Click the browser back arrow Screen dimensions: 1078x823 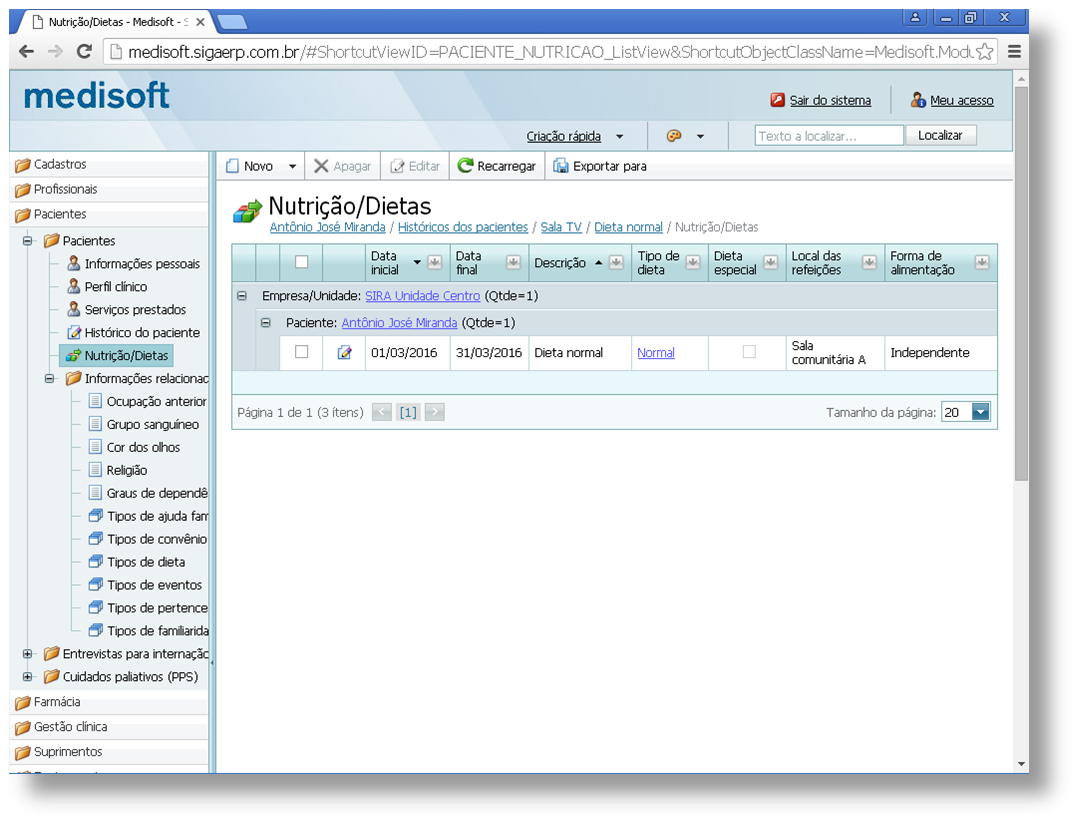point(26,52)
